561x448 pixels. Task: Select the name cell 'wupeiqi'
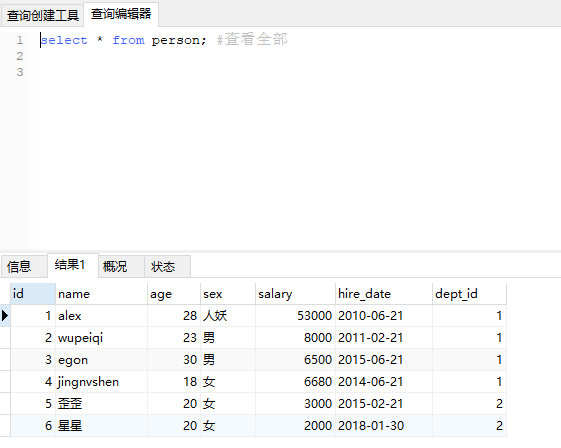click(101, 337)
